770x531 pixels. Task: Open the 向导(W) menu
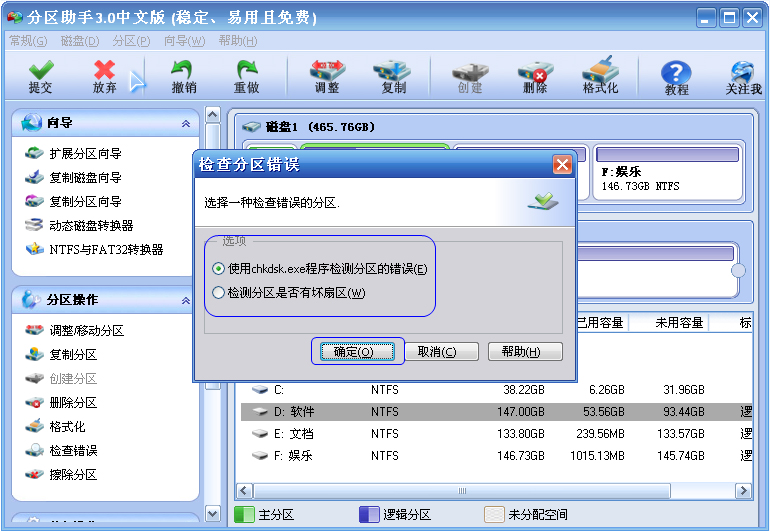click(x=184, y=41)
